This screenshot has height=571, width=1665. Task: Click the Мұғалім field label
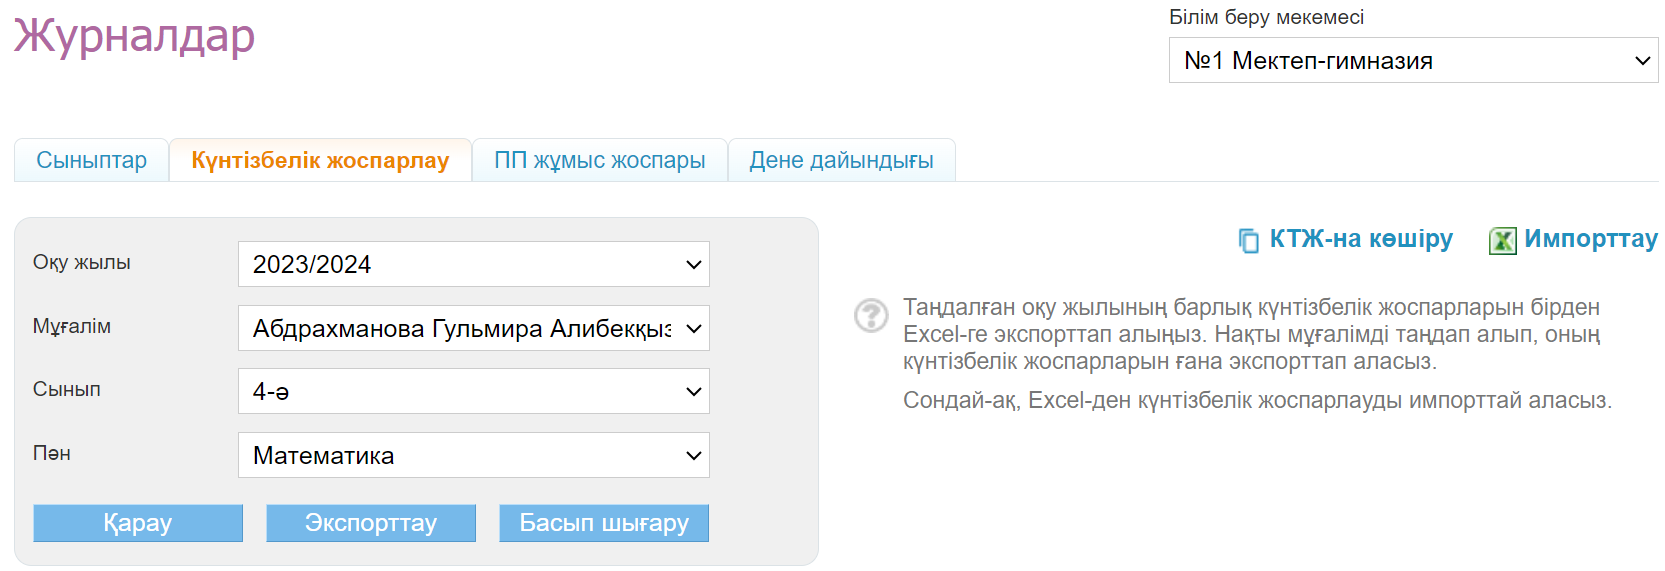[x=72, y=326]
